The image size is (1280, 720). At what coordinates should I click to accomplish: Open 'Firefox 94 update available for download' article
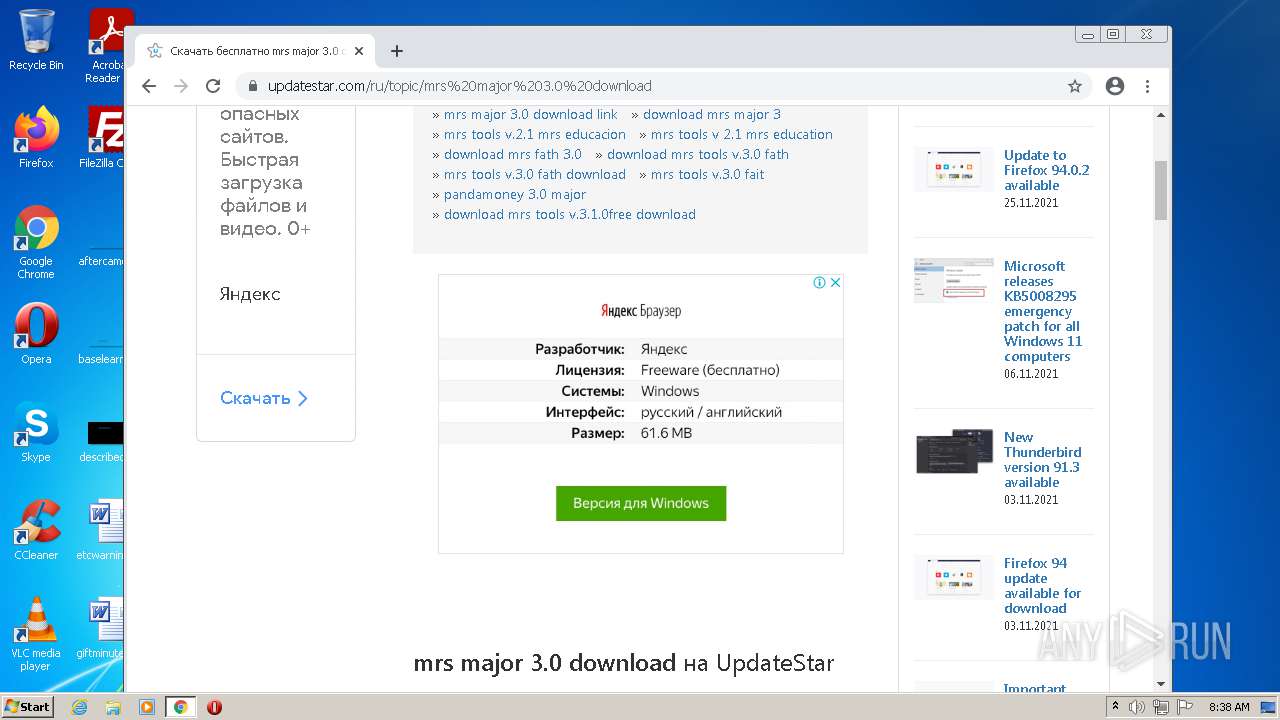coord(1042,585)
